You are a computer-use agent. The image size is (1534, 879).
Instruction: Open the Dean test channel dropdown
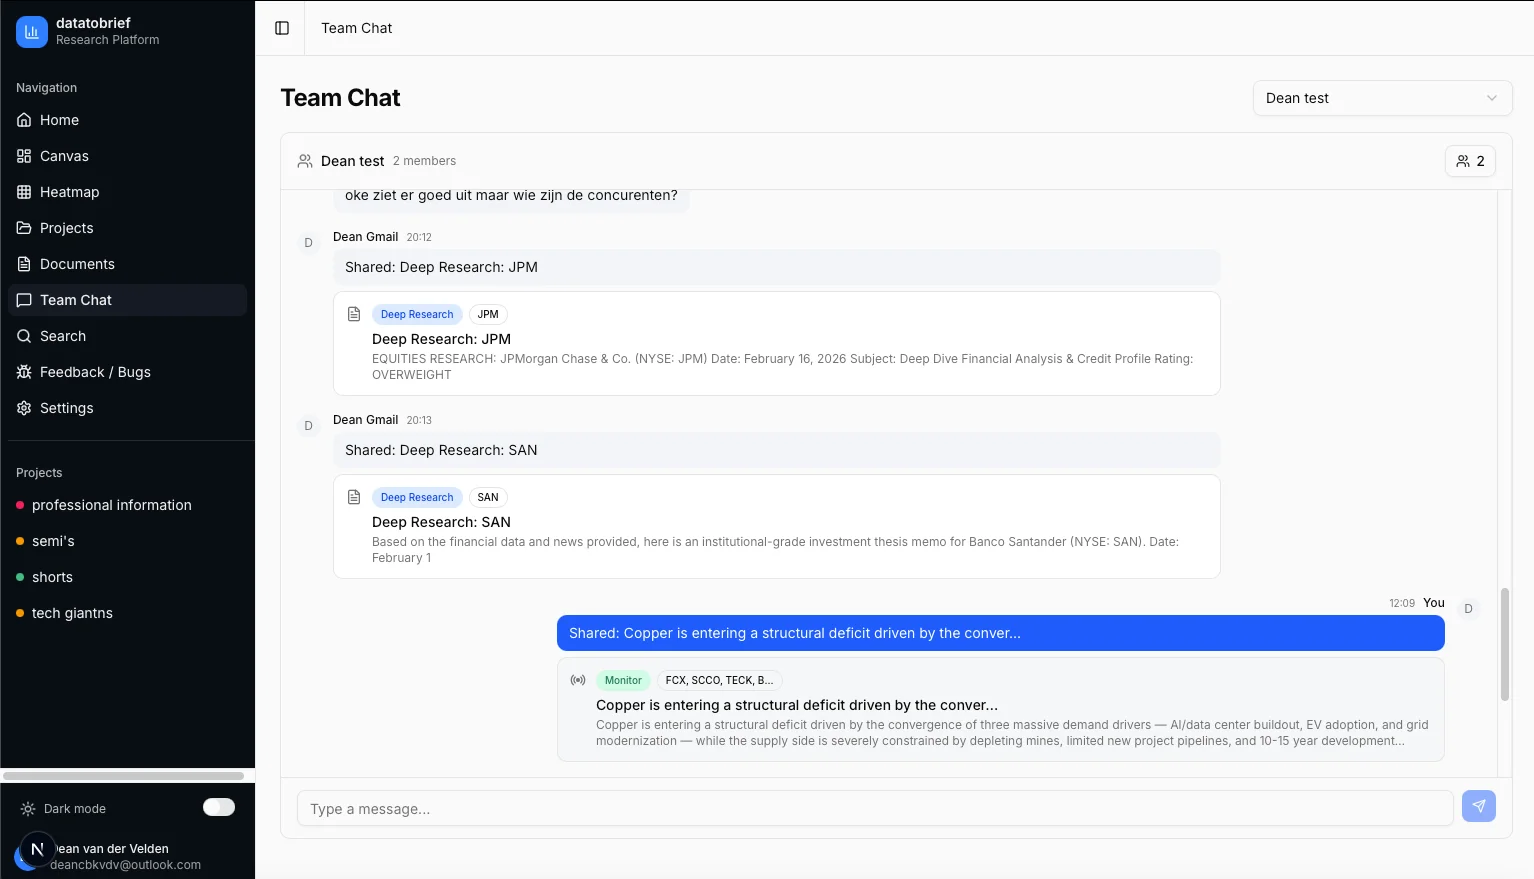tap(1382, 98)
